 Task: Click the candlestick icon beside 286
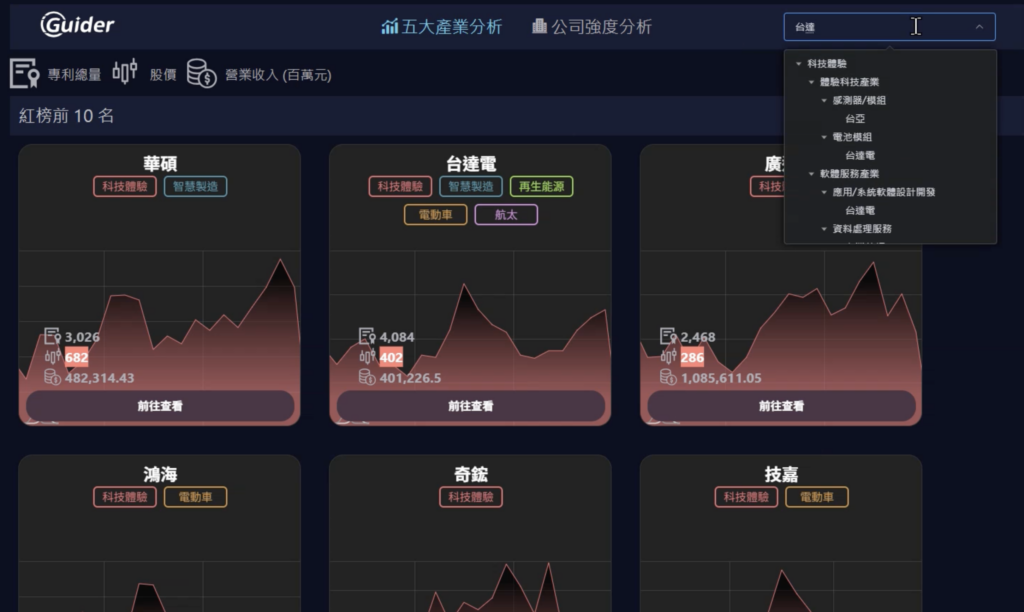[668, 357]
